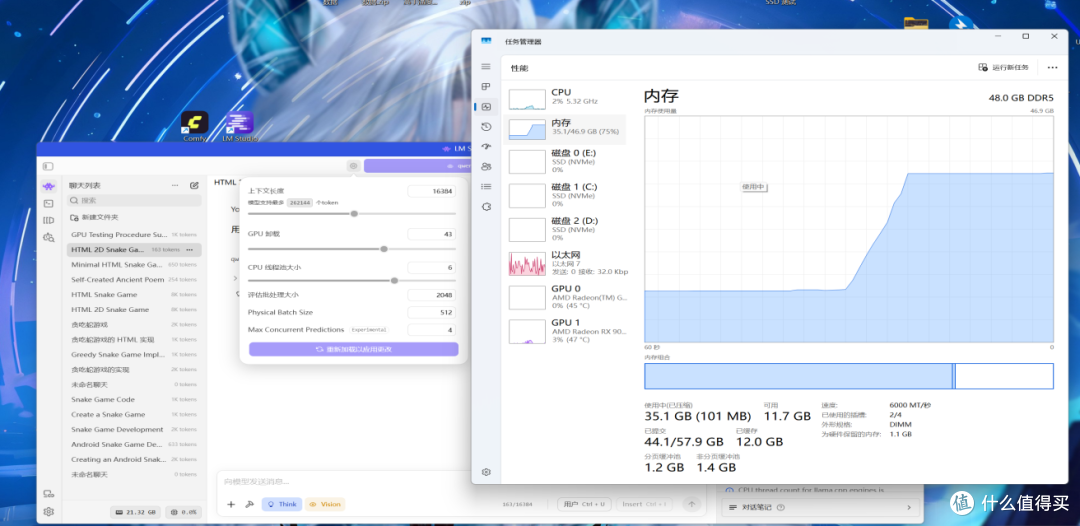Screen dimensions: 1080x526
Task: Expand the collapsed chevron in chat message
Action: 235,278
